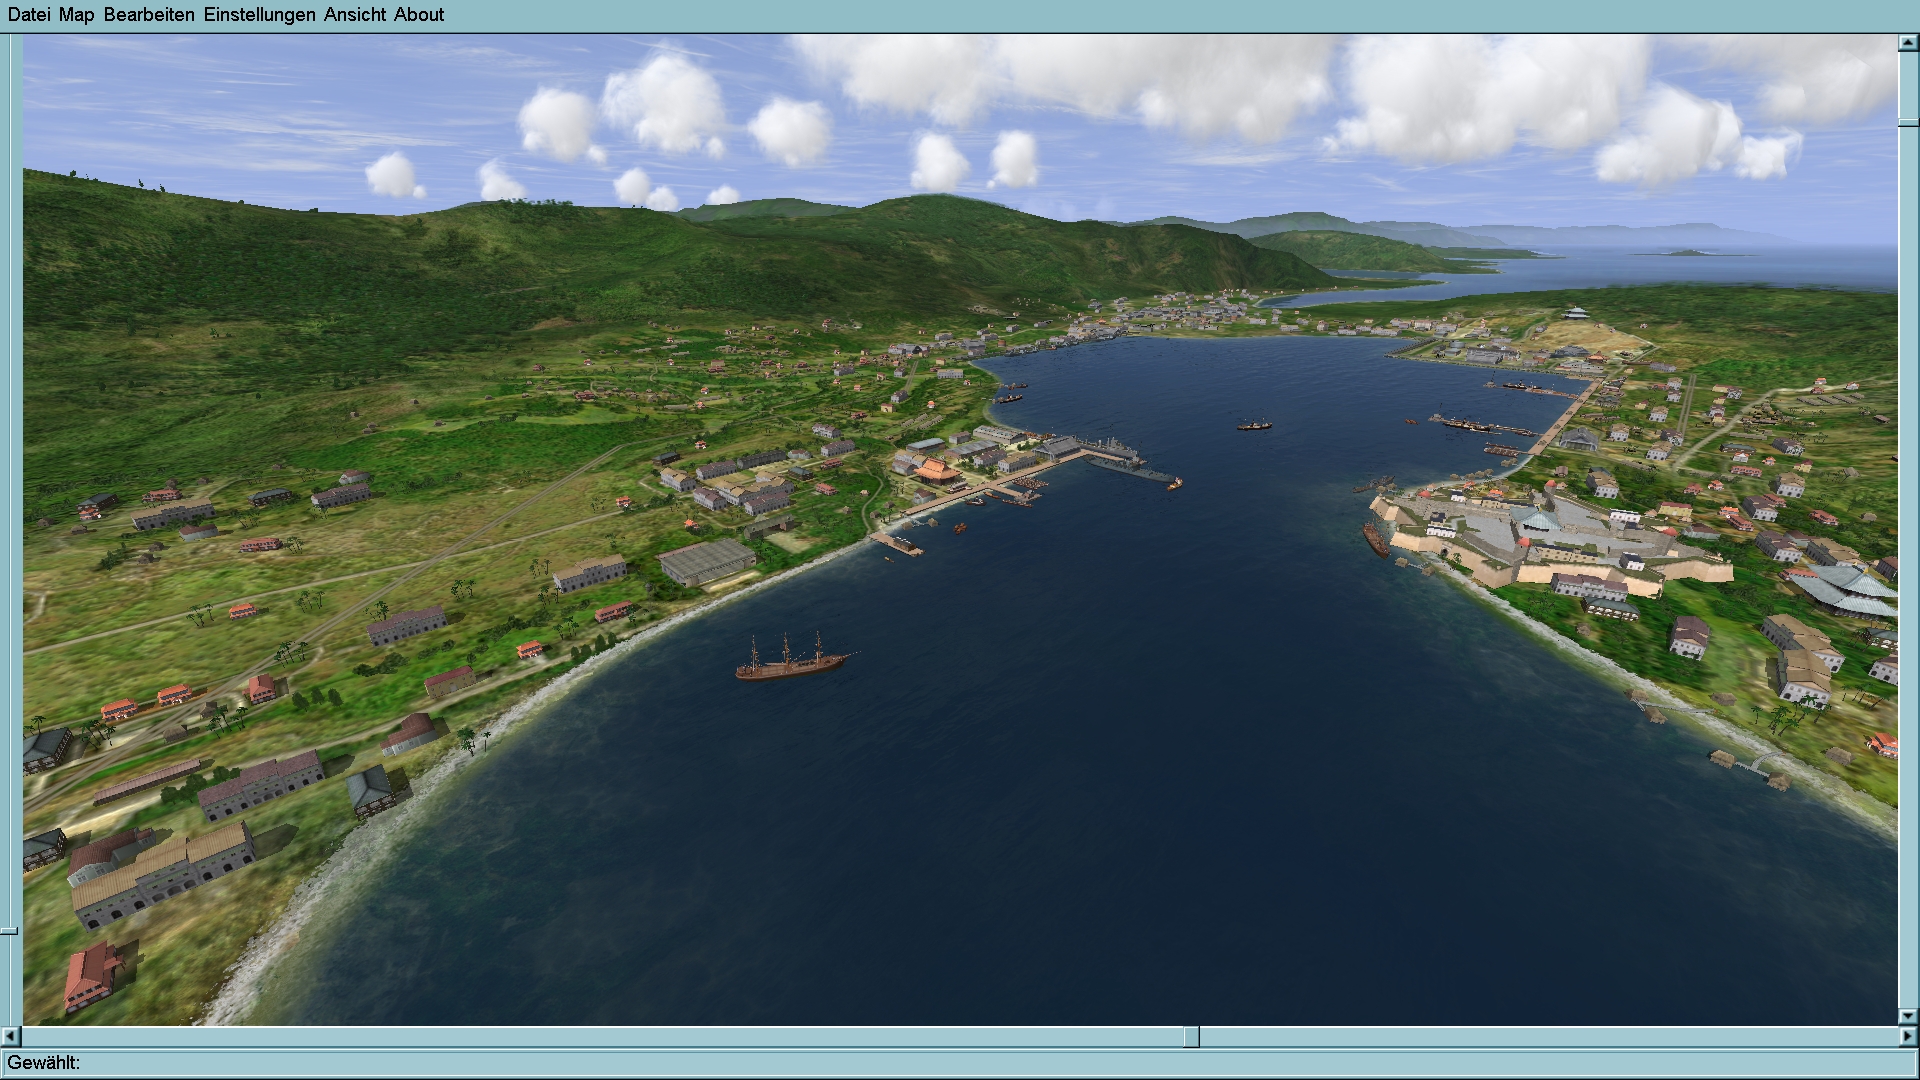Click the left edge vertical slider handle
Image resolution: width=1920 pixels, height=1080 pixels.
point(9,931)
